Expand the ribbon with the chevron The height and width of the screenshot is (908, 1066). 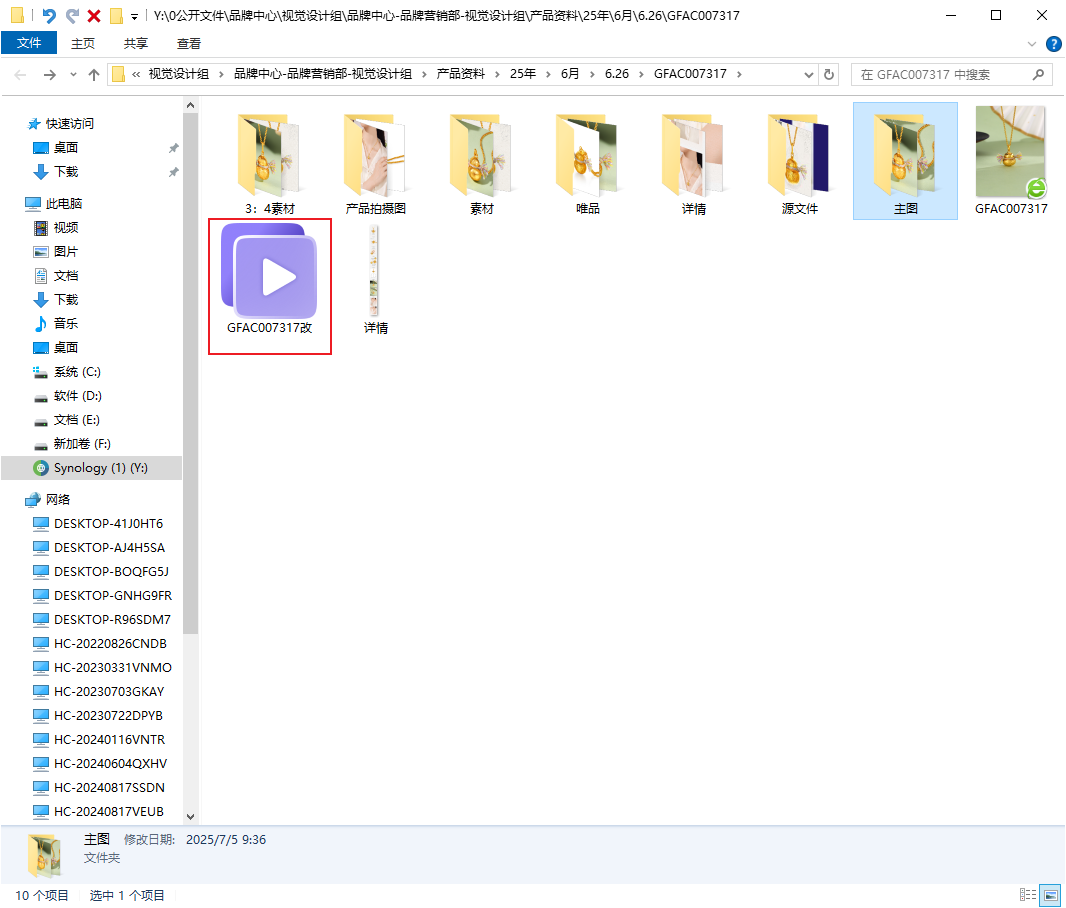tap(1032, 44)
